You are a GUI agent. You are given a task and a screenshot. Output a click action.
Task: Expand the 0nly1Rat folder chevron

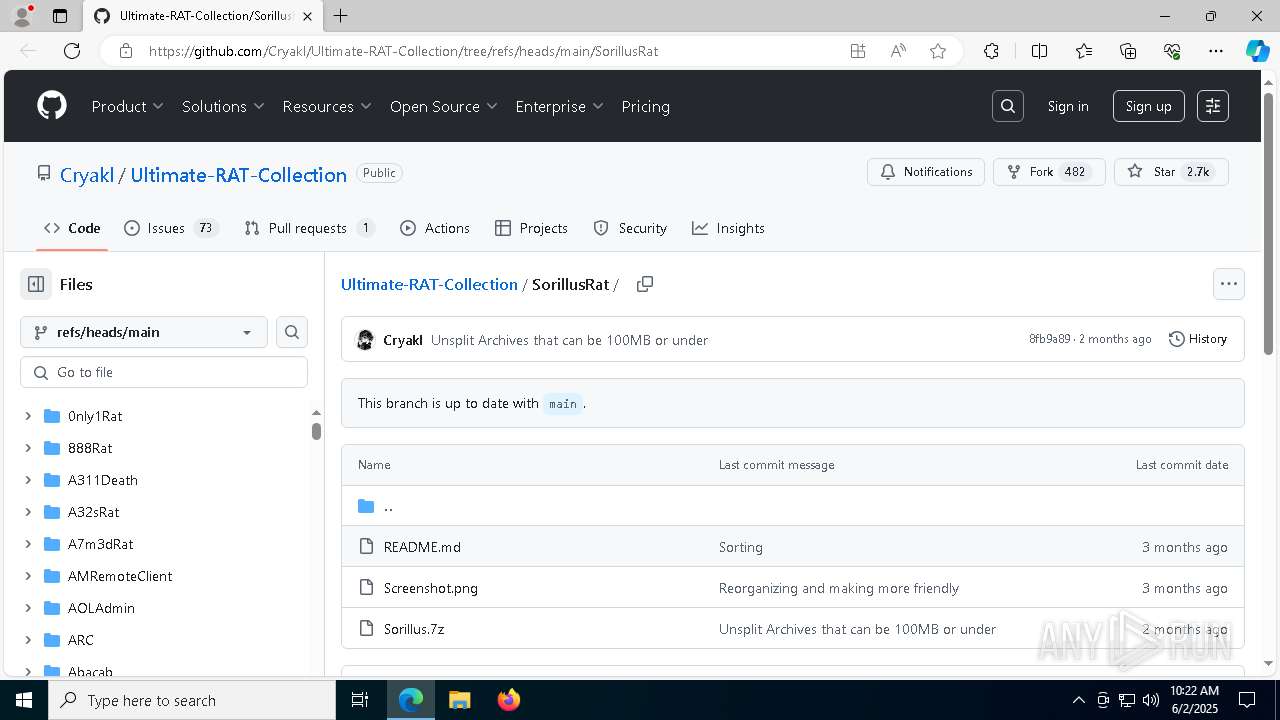pos(28,416)
